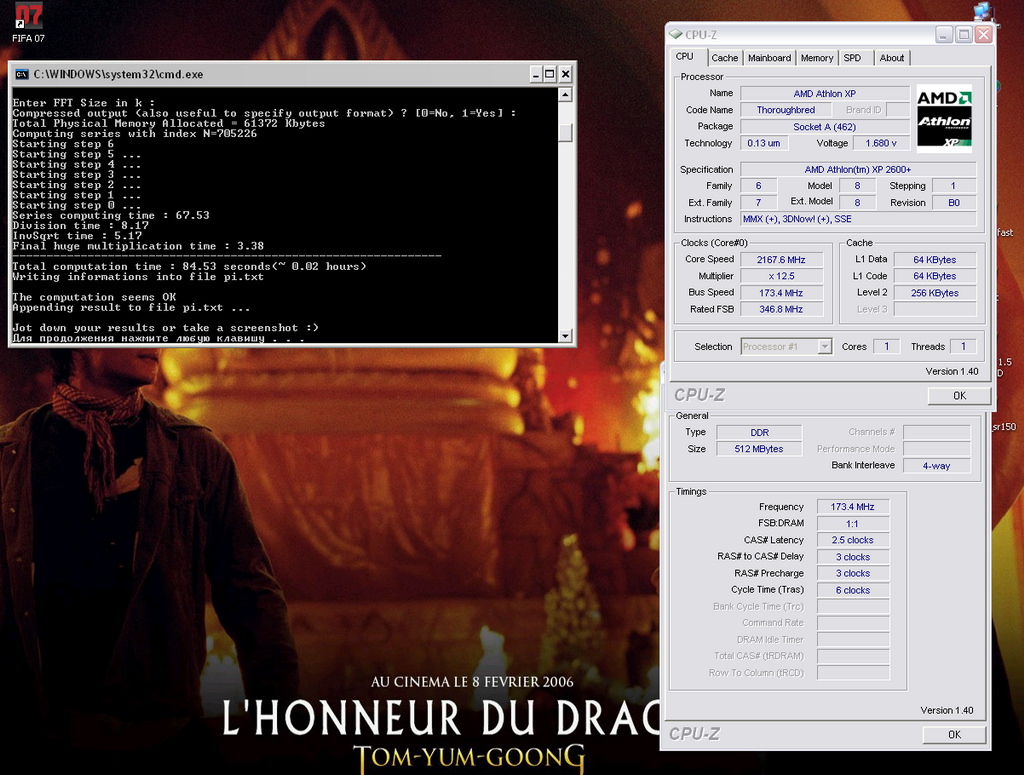Viewport: 1024px width, 775px height.
Task: Click the Technology value '0.13 um'
Action: [764, 143]
